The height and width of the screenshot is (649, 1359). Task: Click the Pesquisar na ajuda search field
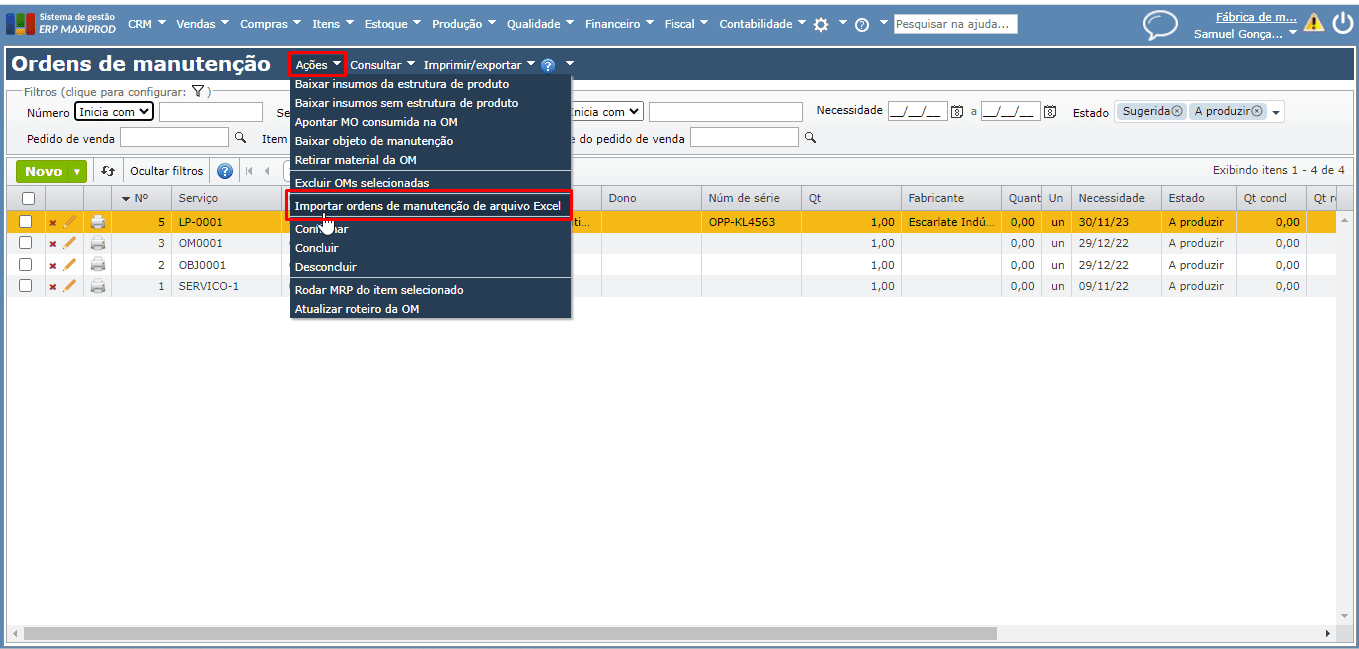point(955,24)
